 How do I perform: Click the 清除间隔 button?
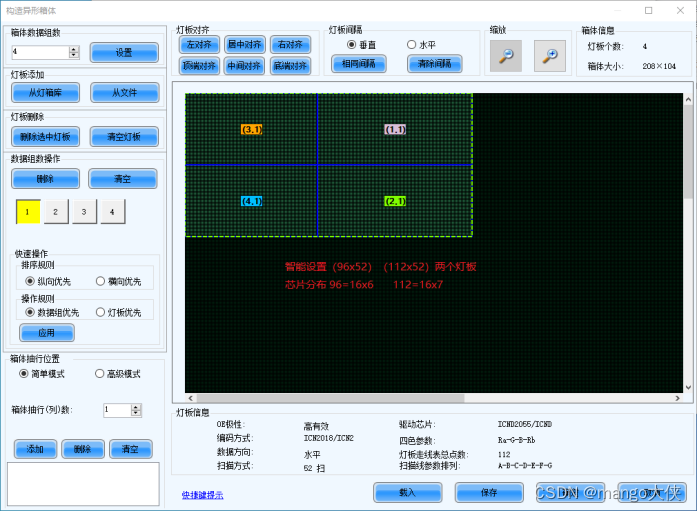tap(434, 64)
